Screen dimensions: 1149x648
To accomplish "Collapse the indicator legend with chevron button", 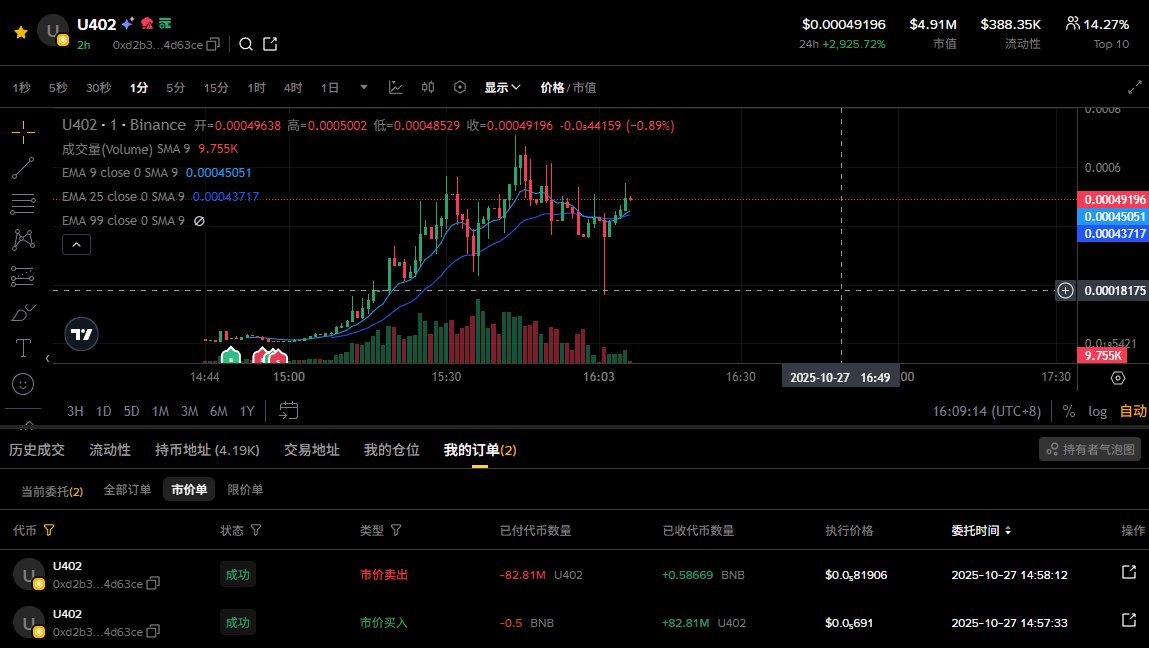I will (x=76, y=245).
